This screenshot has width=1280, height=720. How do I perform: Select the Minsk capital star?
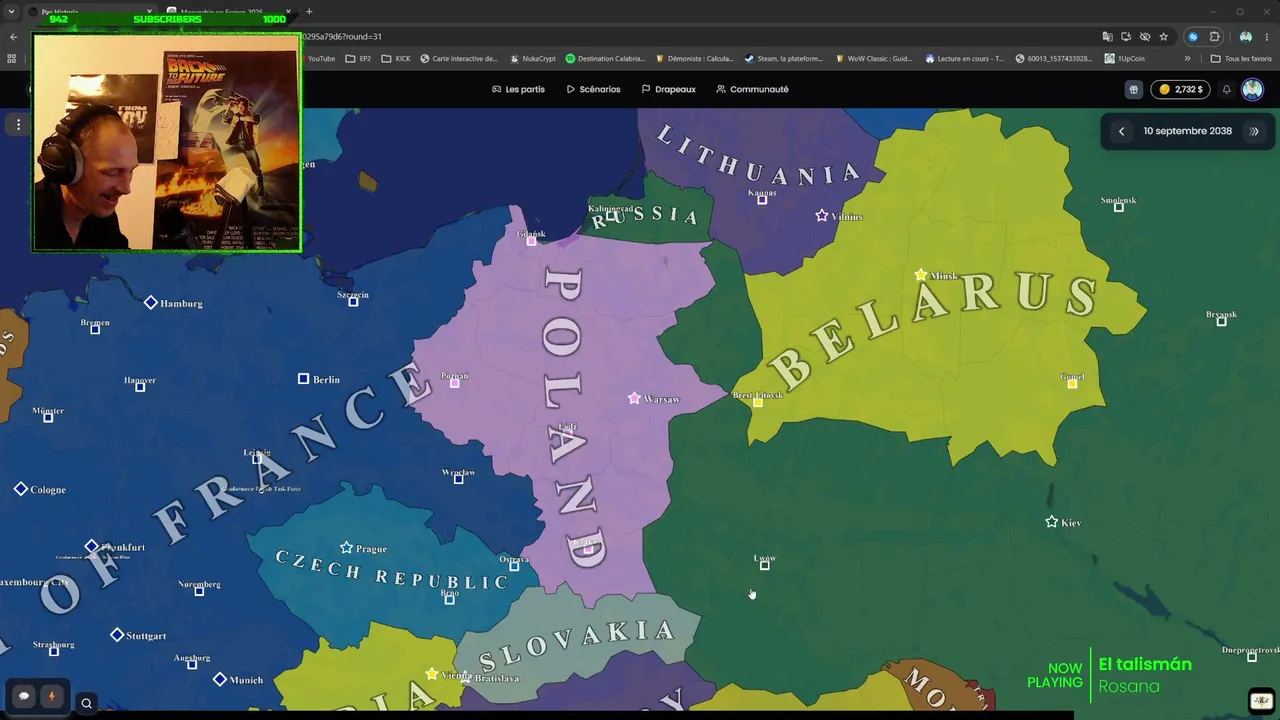tap(921, 275)
